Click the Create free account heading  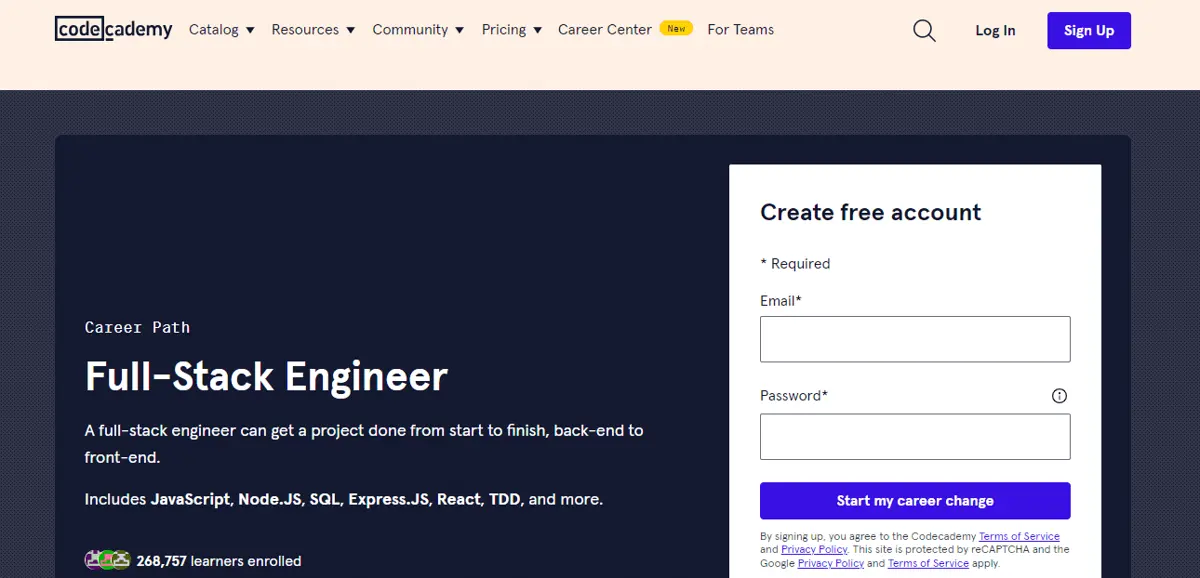pos(870,212)
